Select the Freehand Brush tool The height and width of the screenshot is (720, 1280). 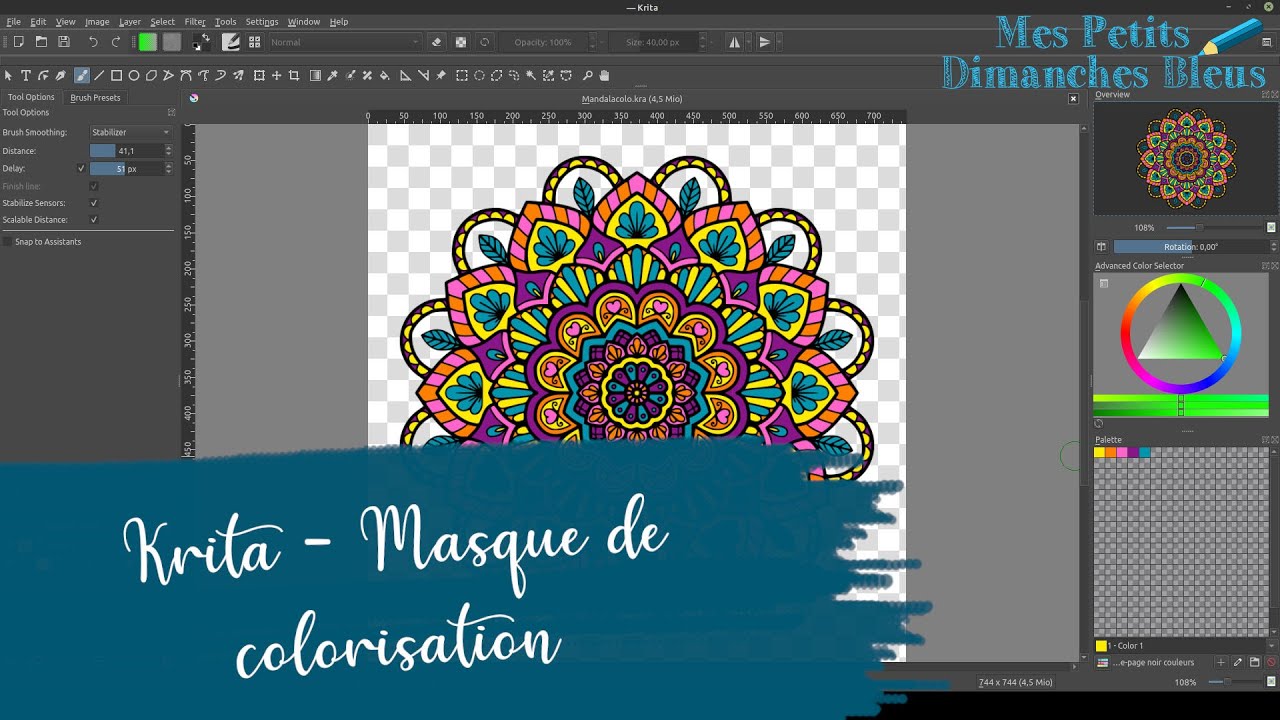(82, 75)
